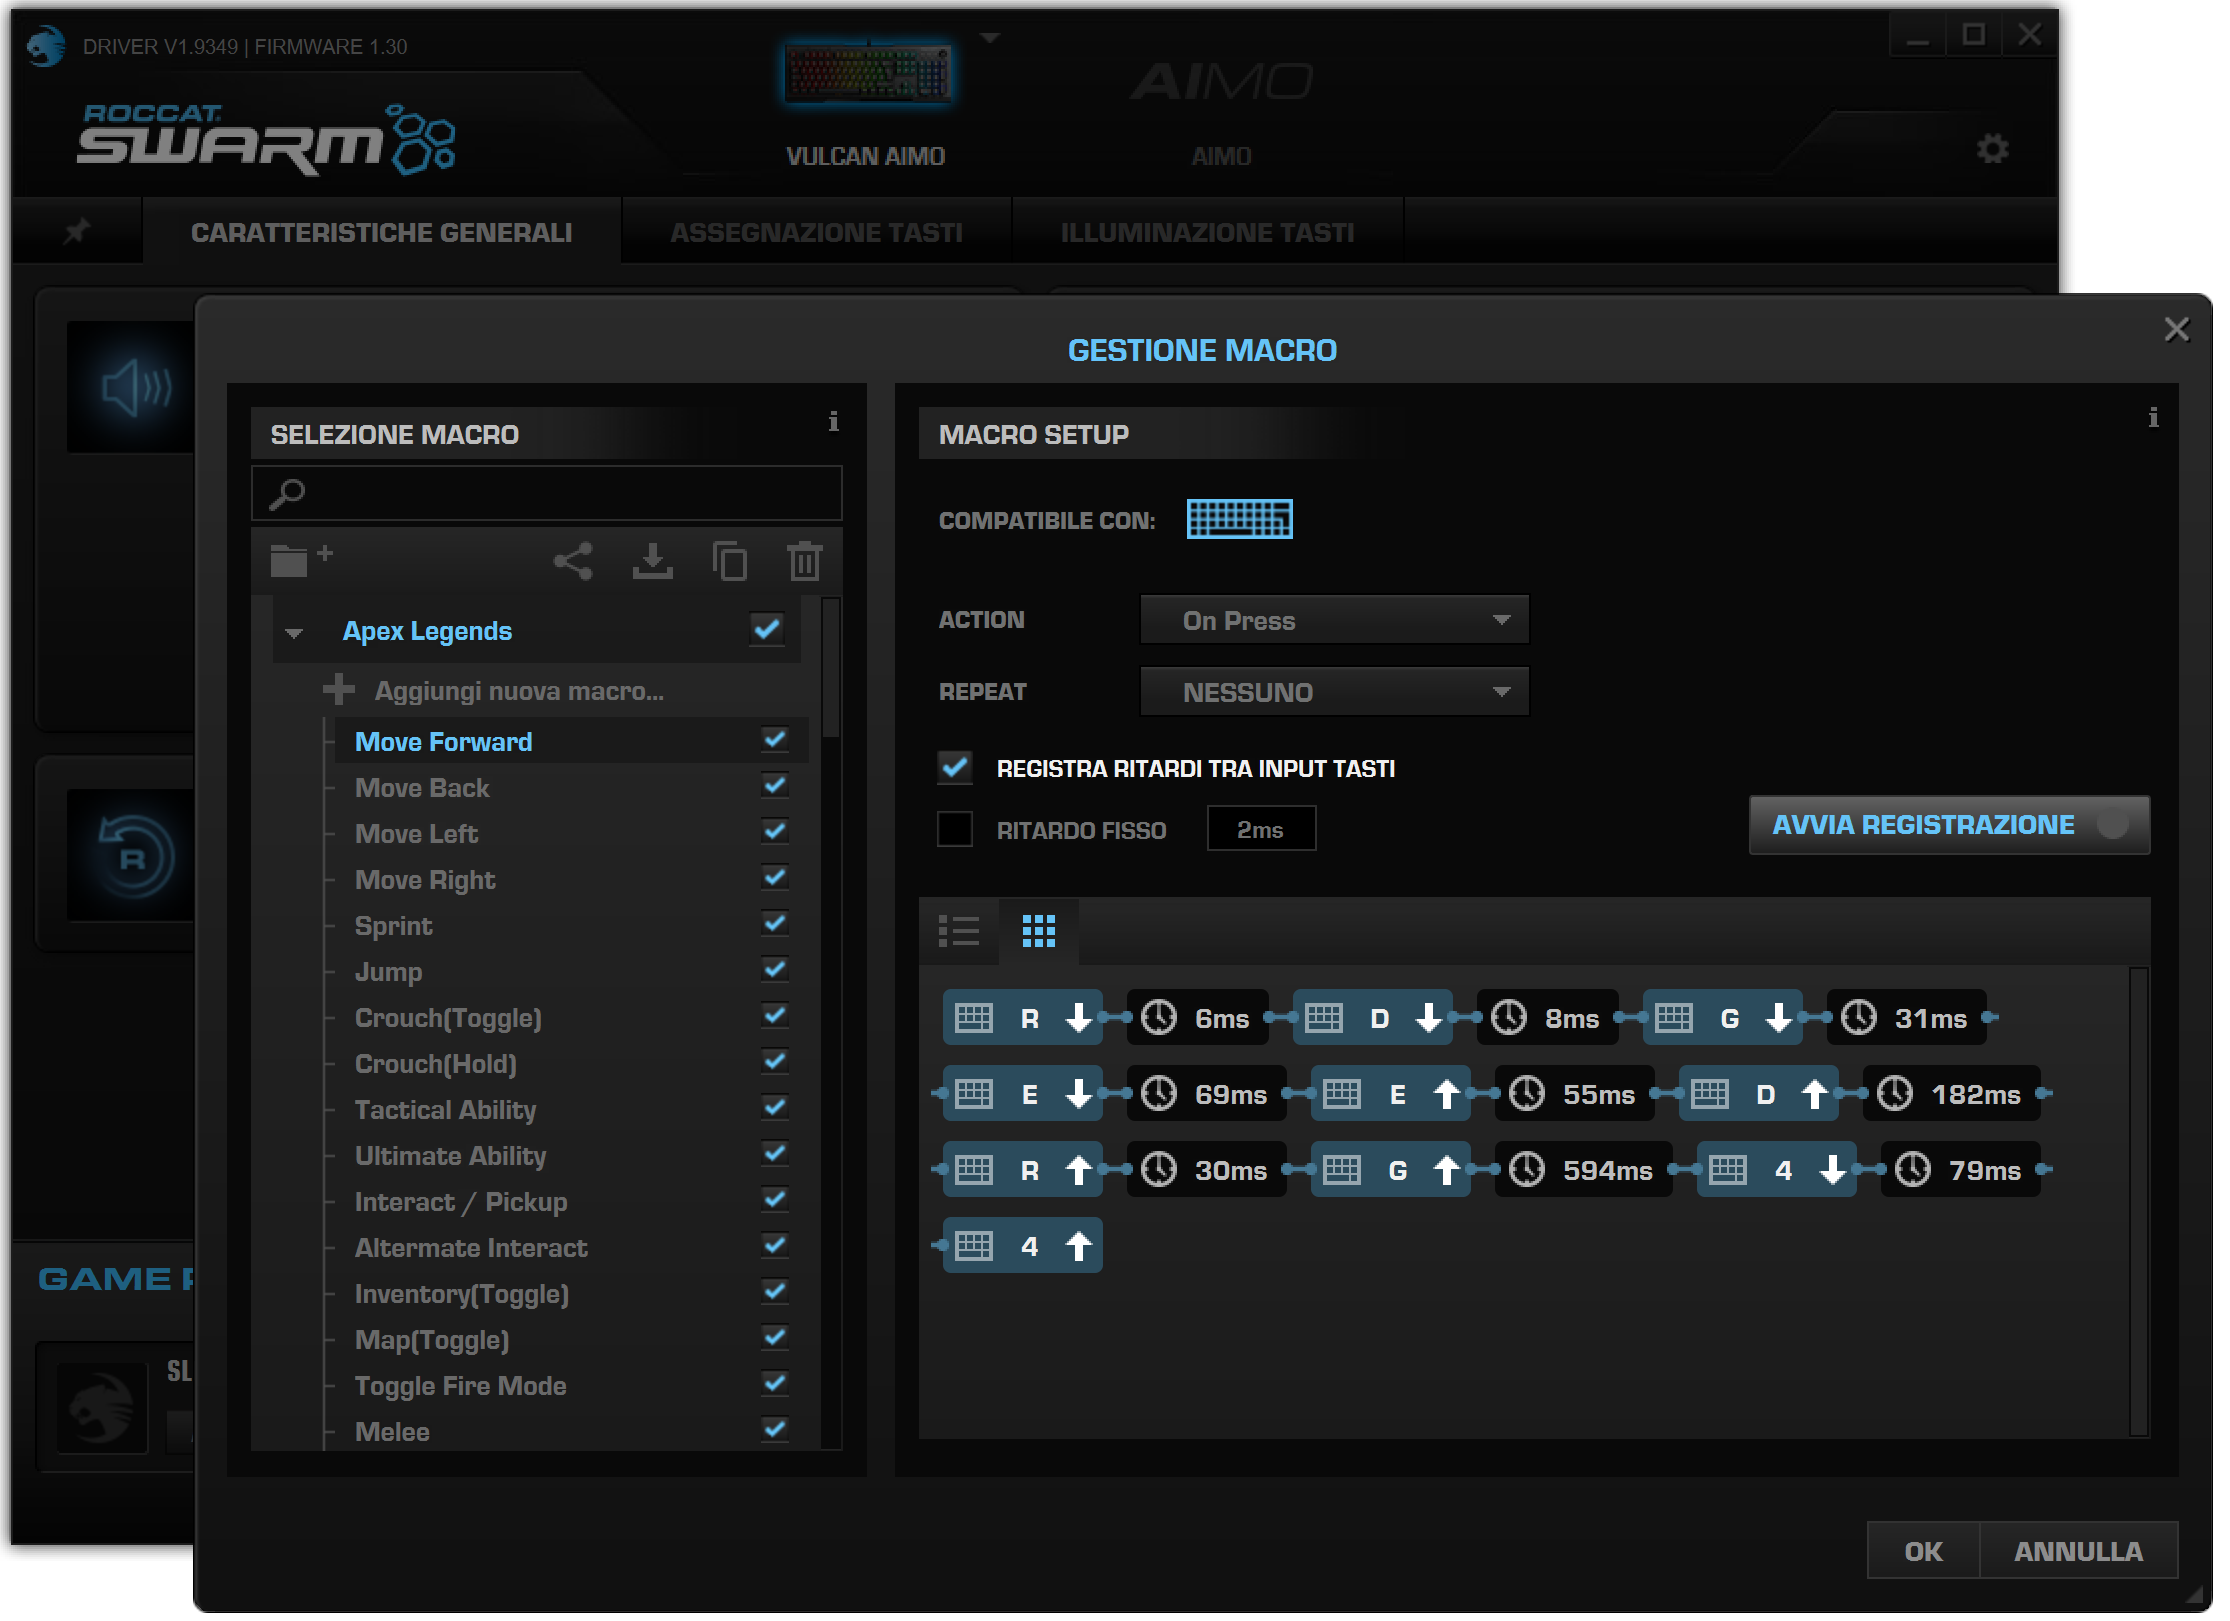Select the Map(Toggle) macro
The width and height of the screenshot is (2230, 1621).
[x=432, y=1340]
